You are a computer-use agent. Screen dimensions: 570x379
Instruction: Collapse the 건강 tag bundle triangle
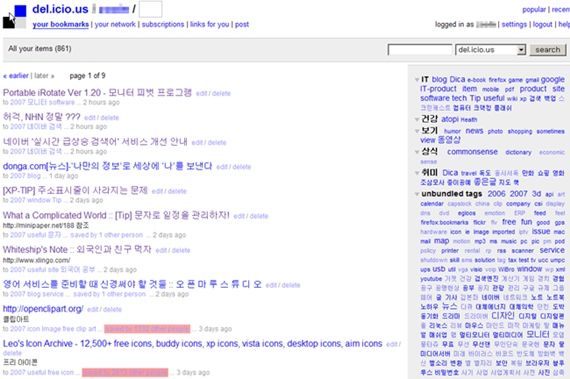tap(417, 119)
